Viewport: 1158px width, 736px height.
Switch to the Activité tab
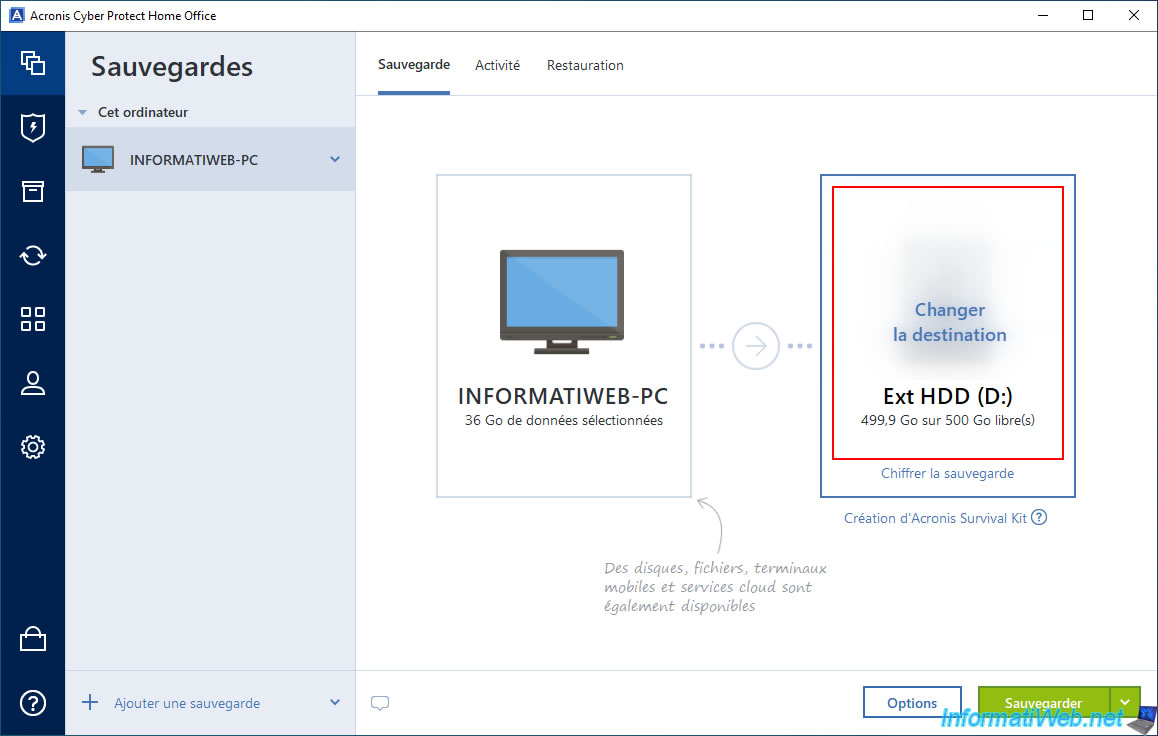[x=497, y=66]
